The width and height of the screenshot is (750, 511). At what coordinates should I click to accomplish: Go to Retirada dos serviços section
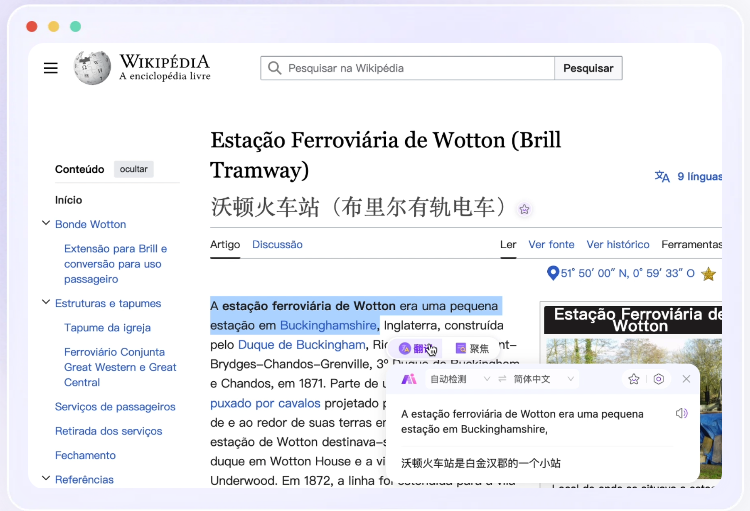[x=109, y=431]
